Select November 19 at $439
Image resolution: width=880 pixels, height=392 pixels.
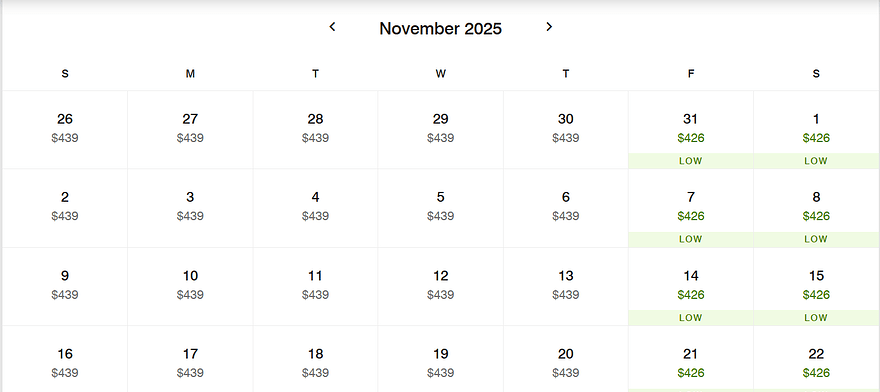point(441,359)
